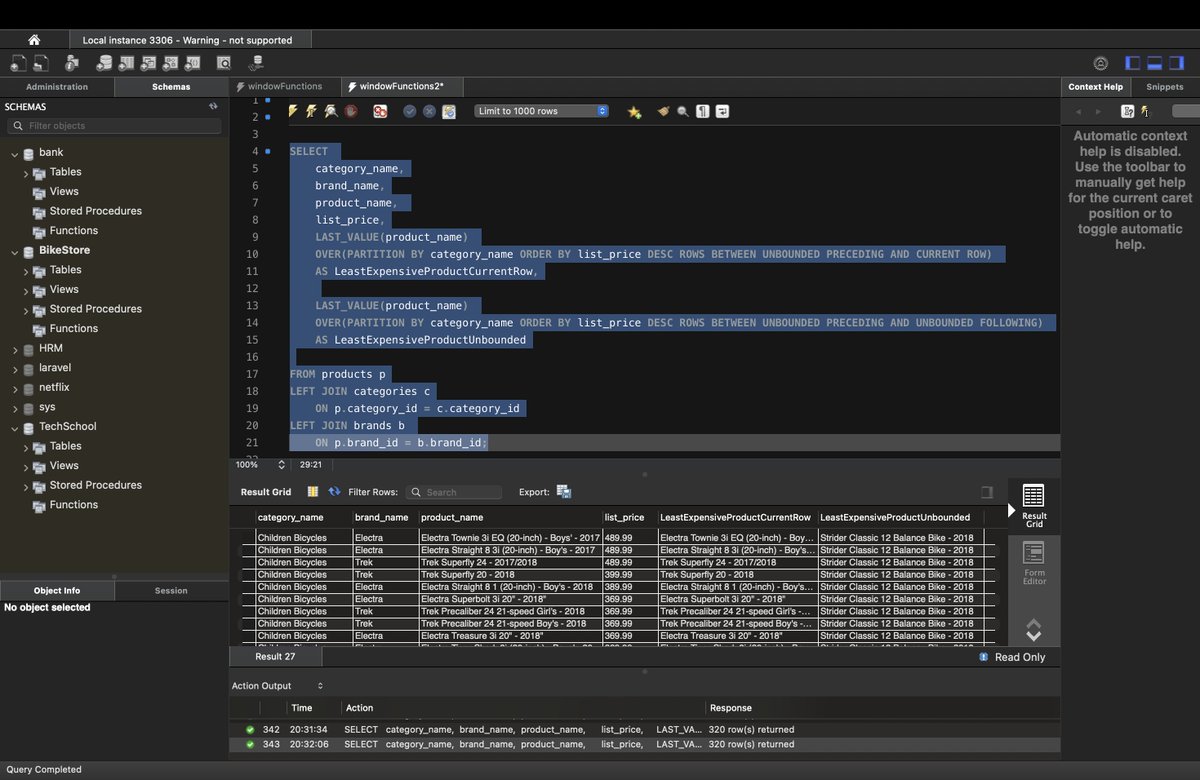This screenshot has height=780, width=1200.
Task: Open the Result Grid view panel button
Action: (1034, 506)
